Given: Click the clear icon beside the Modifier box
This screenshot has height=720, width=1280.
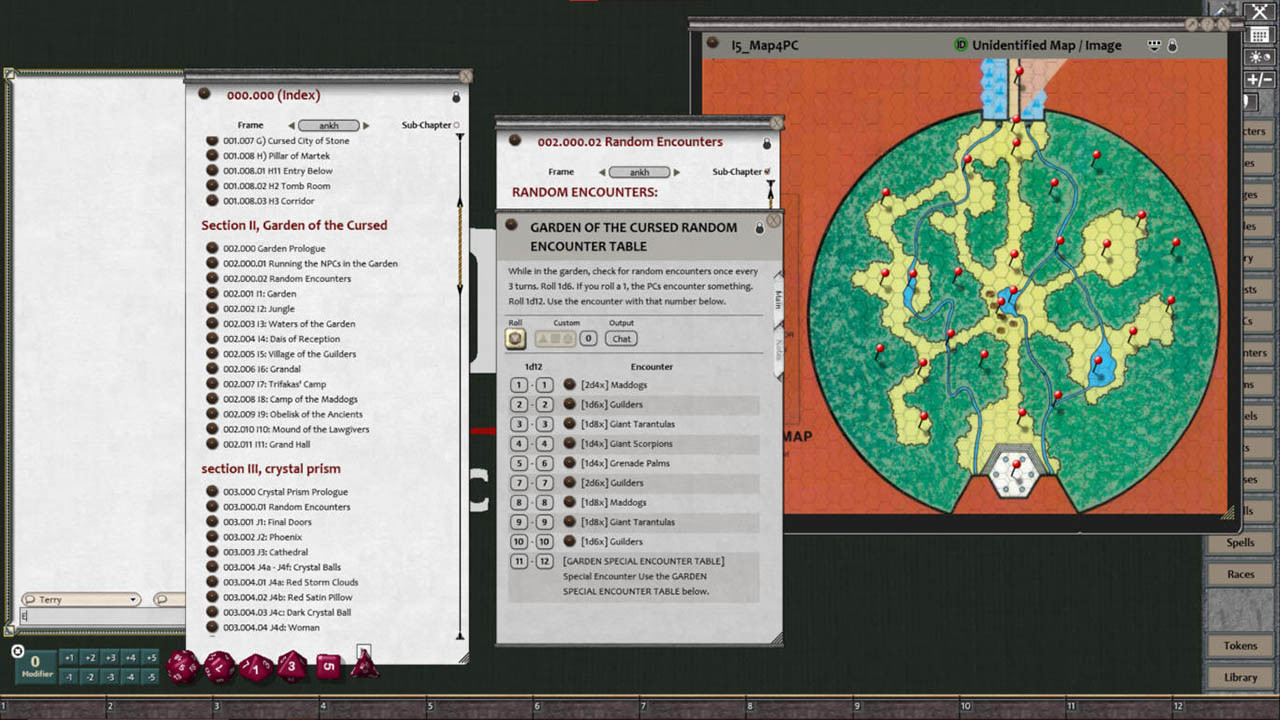Looking at the screenshot, I should tap(18, 651).
